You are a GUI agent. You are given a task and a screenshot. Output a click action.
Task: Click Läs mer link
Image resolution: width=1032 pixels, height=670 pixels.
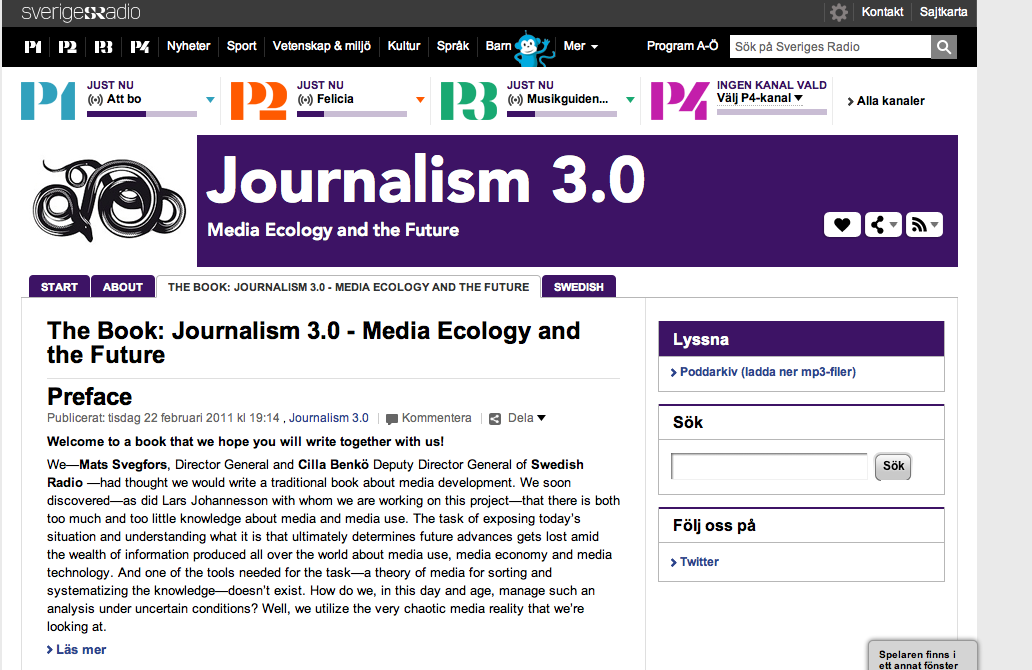(x=76, y=650)
